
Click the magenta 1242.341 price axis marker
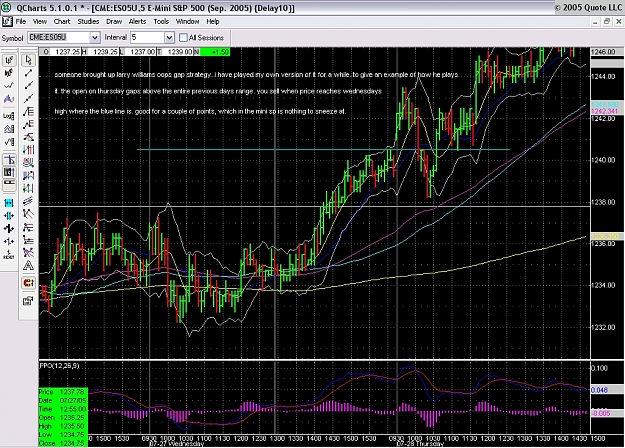(x=605, y=111)
